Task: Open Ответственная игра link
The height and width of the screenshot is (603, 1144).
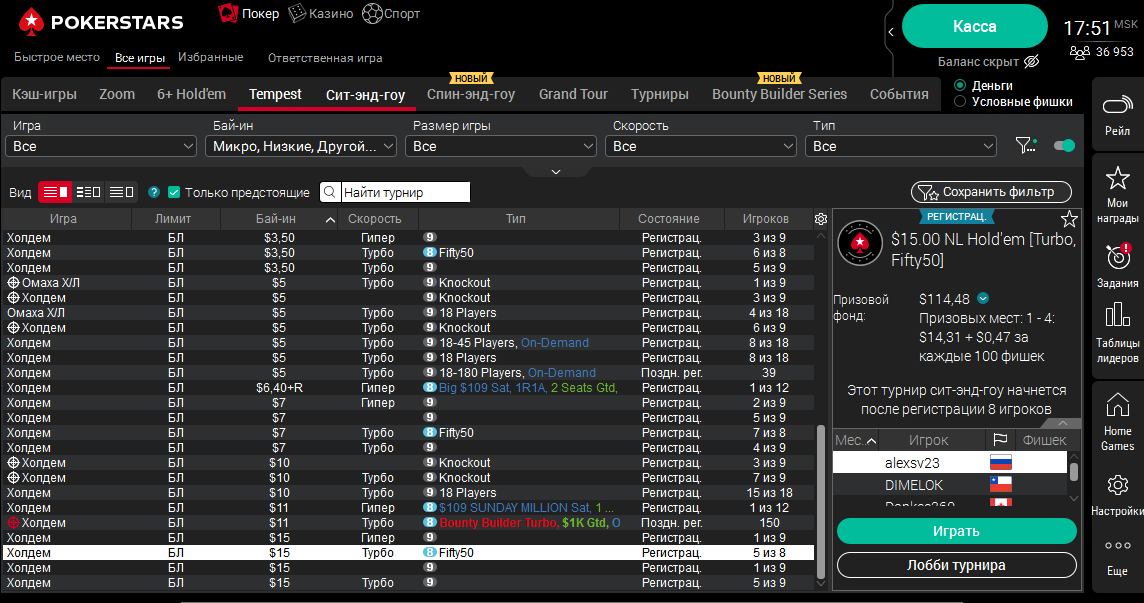Action: [325, 58]
